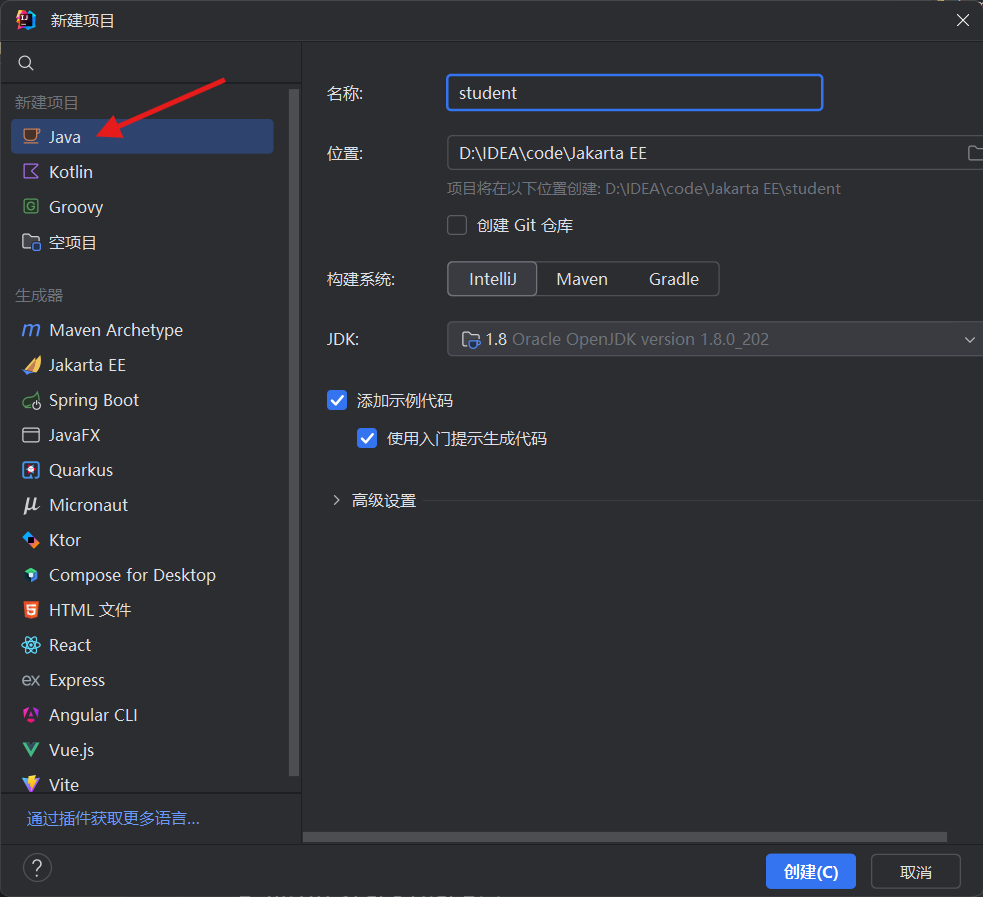
Task: Click the horizontal scrollbar at bottom
Action: pos(624,837)
